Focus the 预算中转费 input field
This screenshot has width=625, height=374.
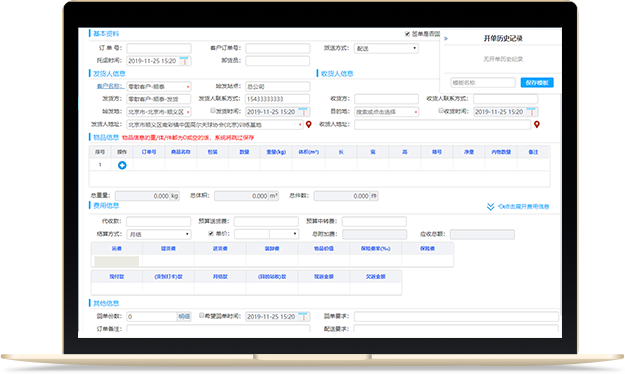(x=374, y=221)
